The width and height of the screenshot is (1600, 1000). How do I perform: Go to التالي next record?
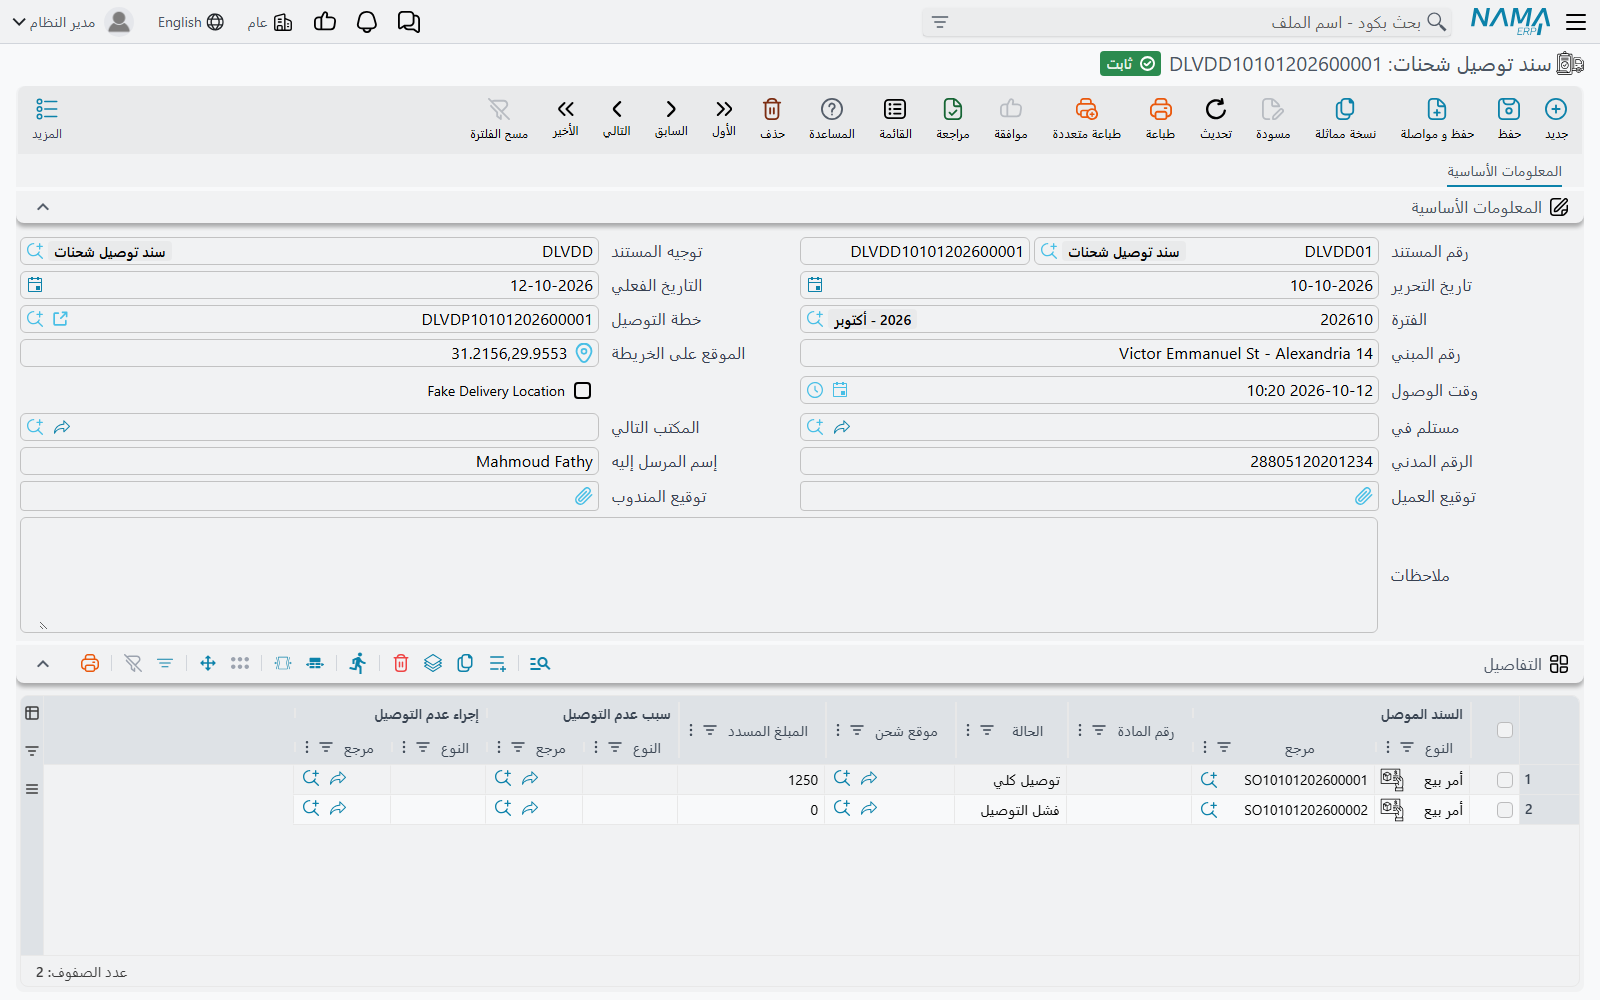click(617, 109)
